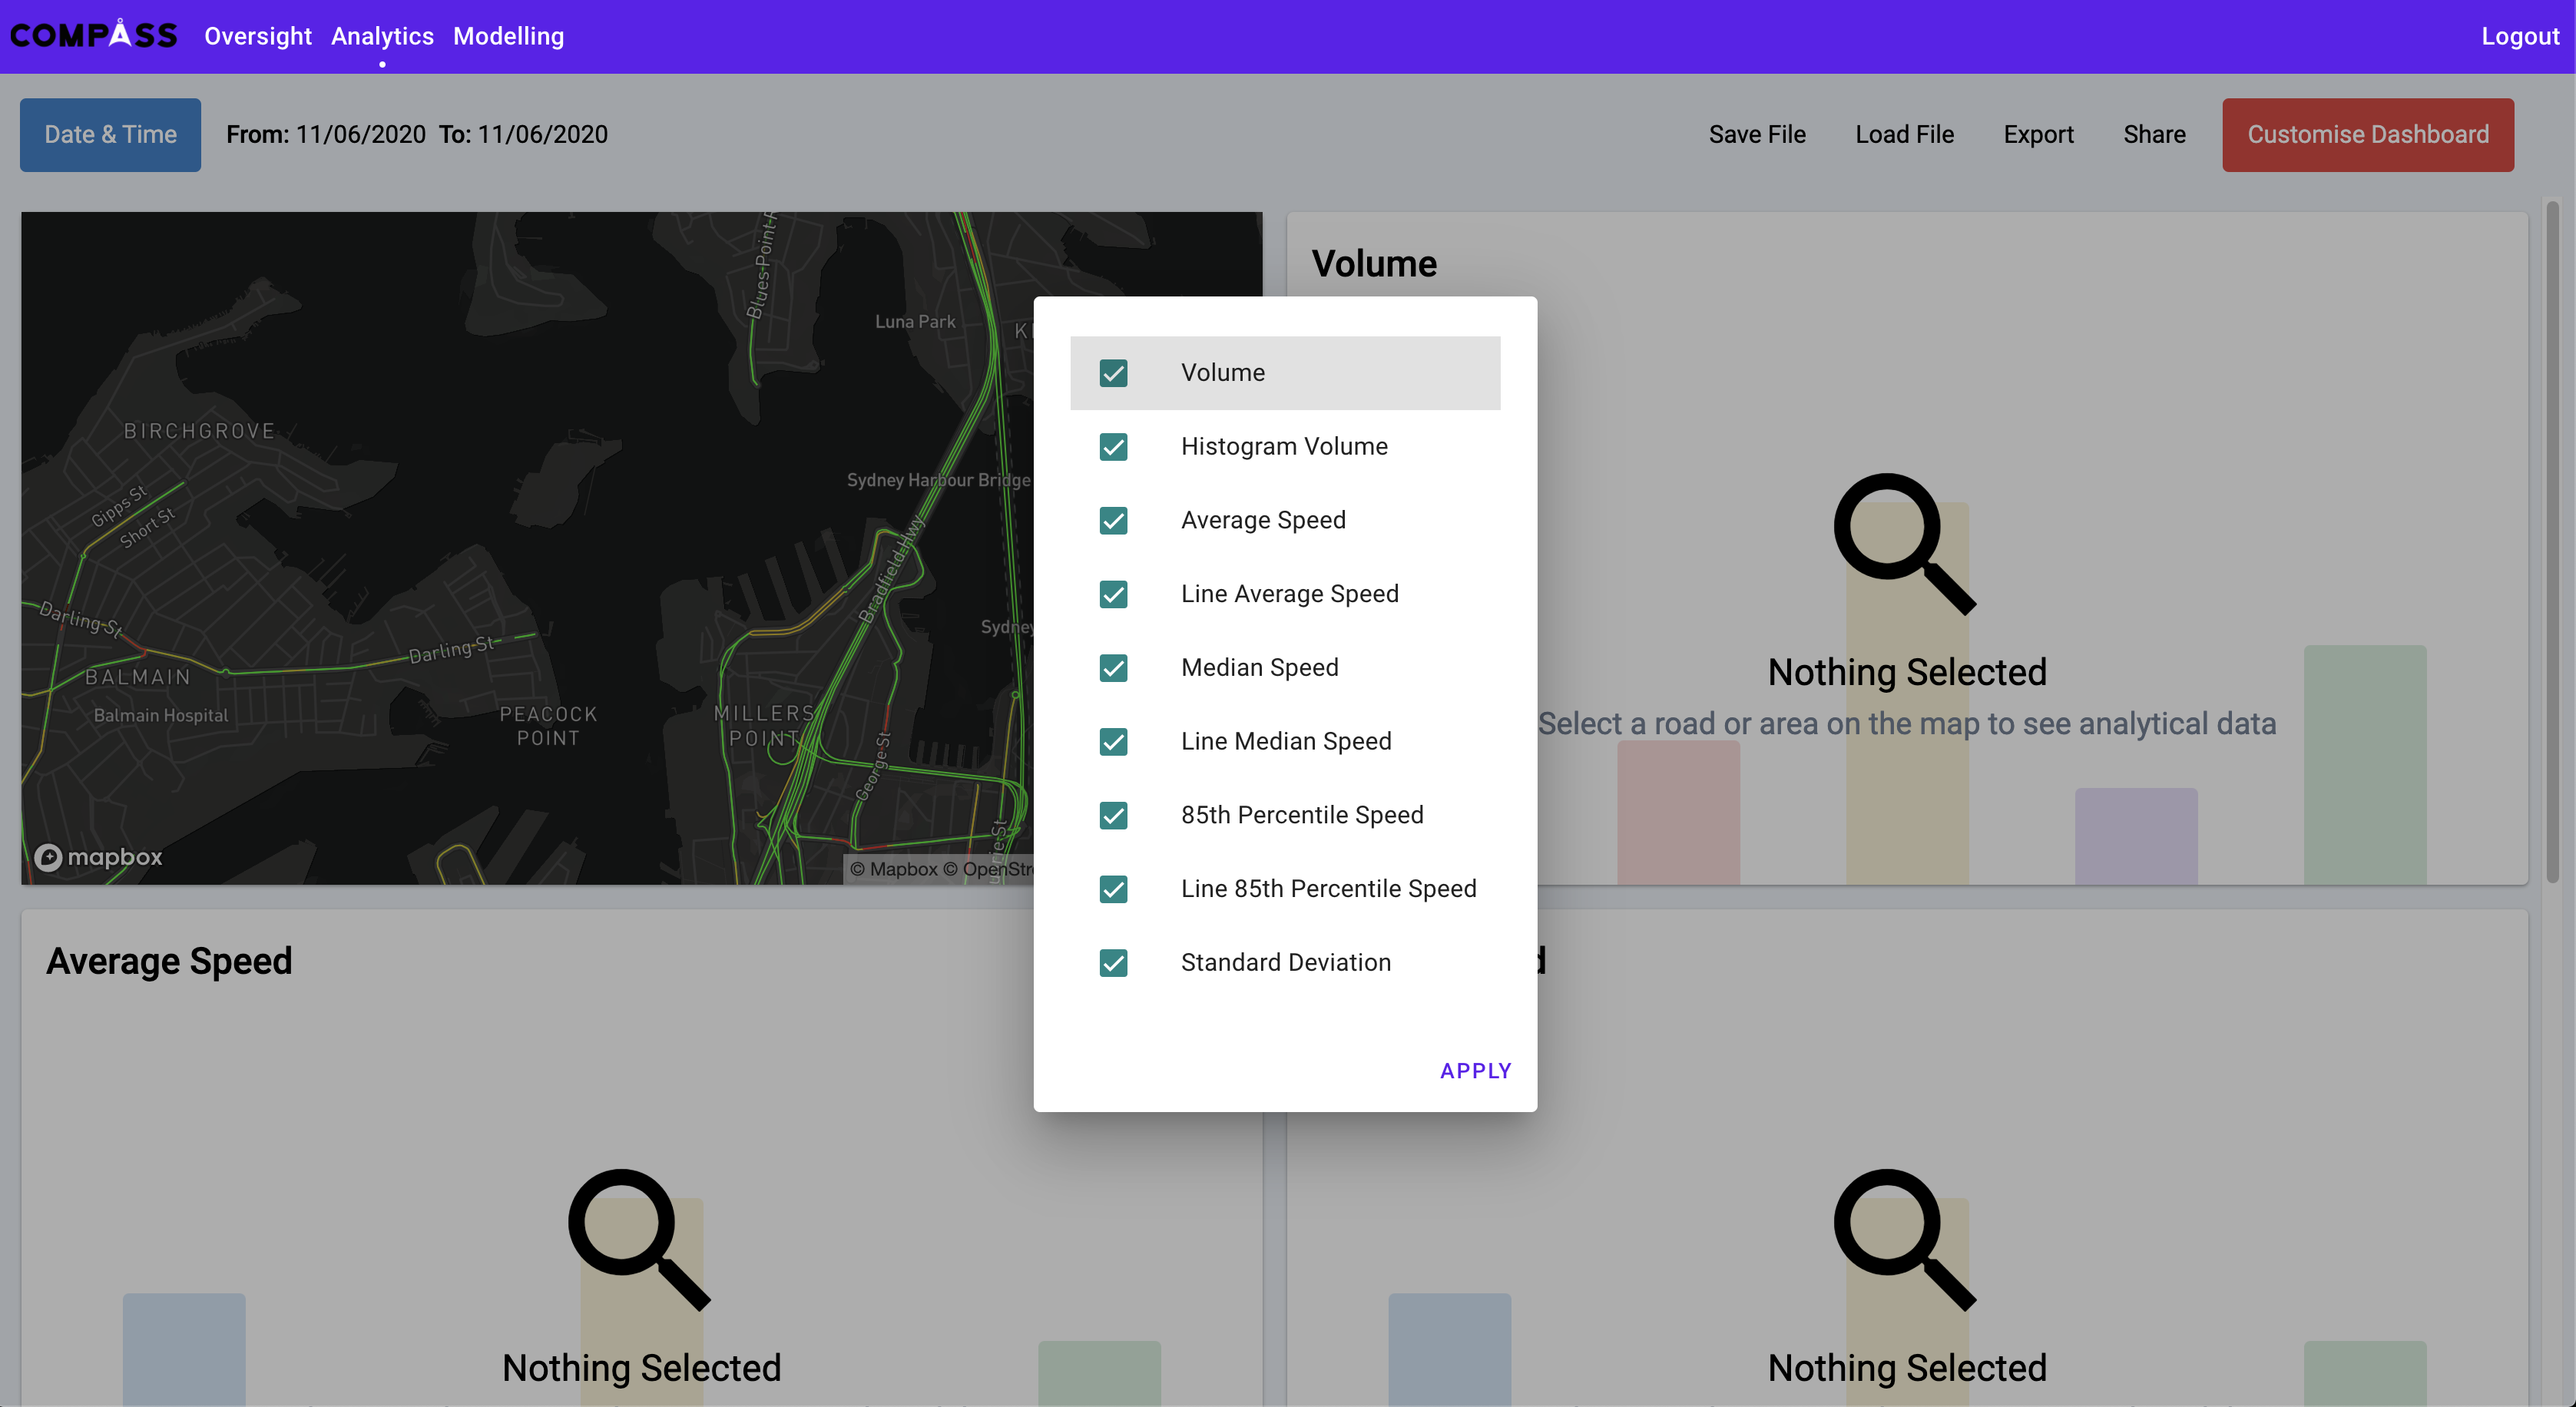This screenshot has width=2576, height=1407.
Task: Select the Histogram Volume label
Action: pos(1284,446)
